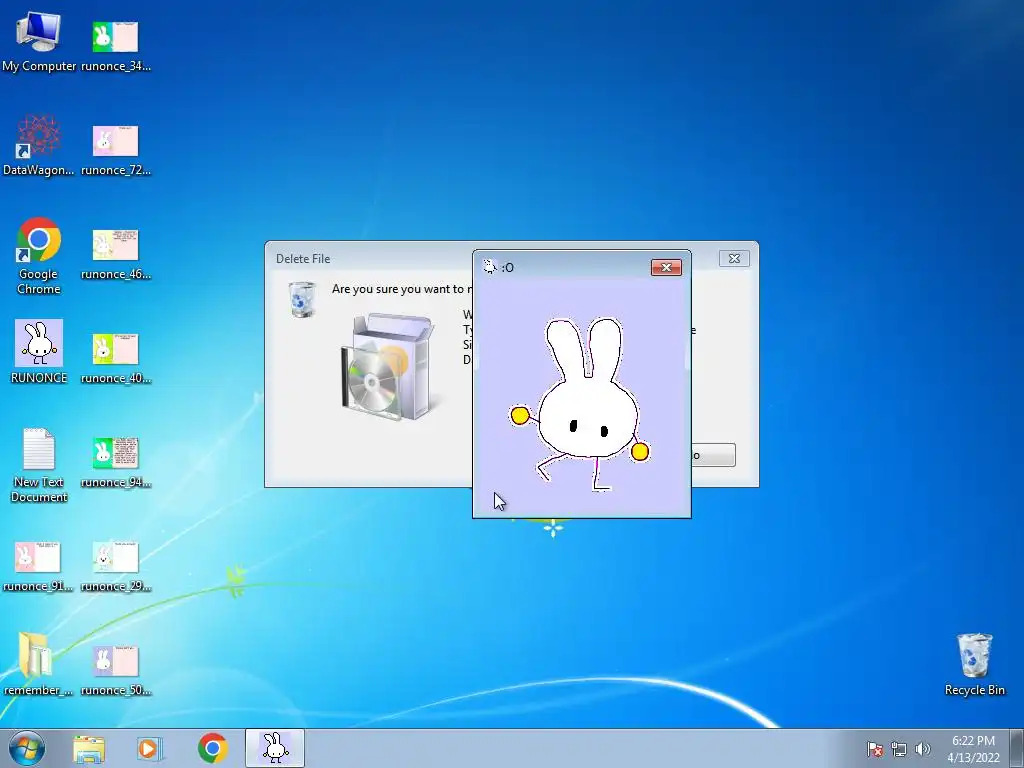Select the runonce_34 image file
Image resolution: width=1024 pixels, height=768 pixels.
pyautogui.click(x=116, y=44)
